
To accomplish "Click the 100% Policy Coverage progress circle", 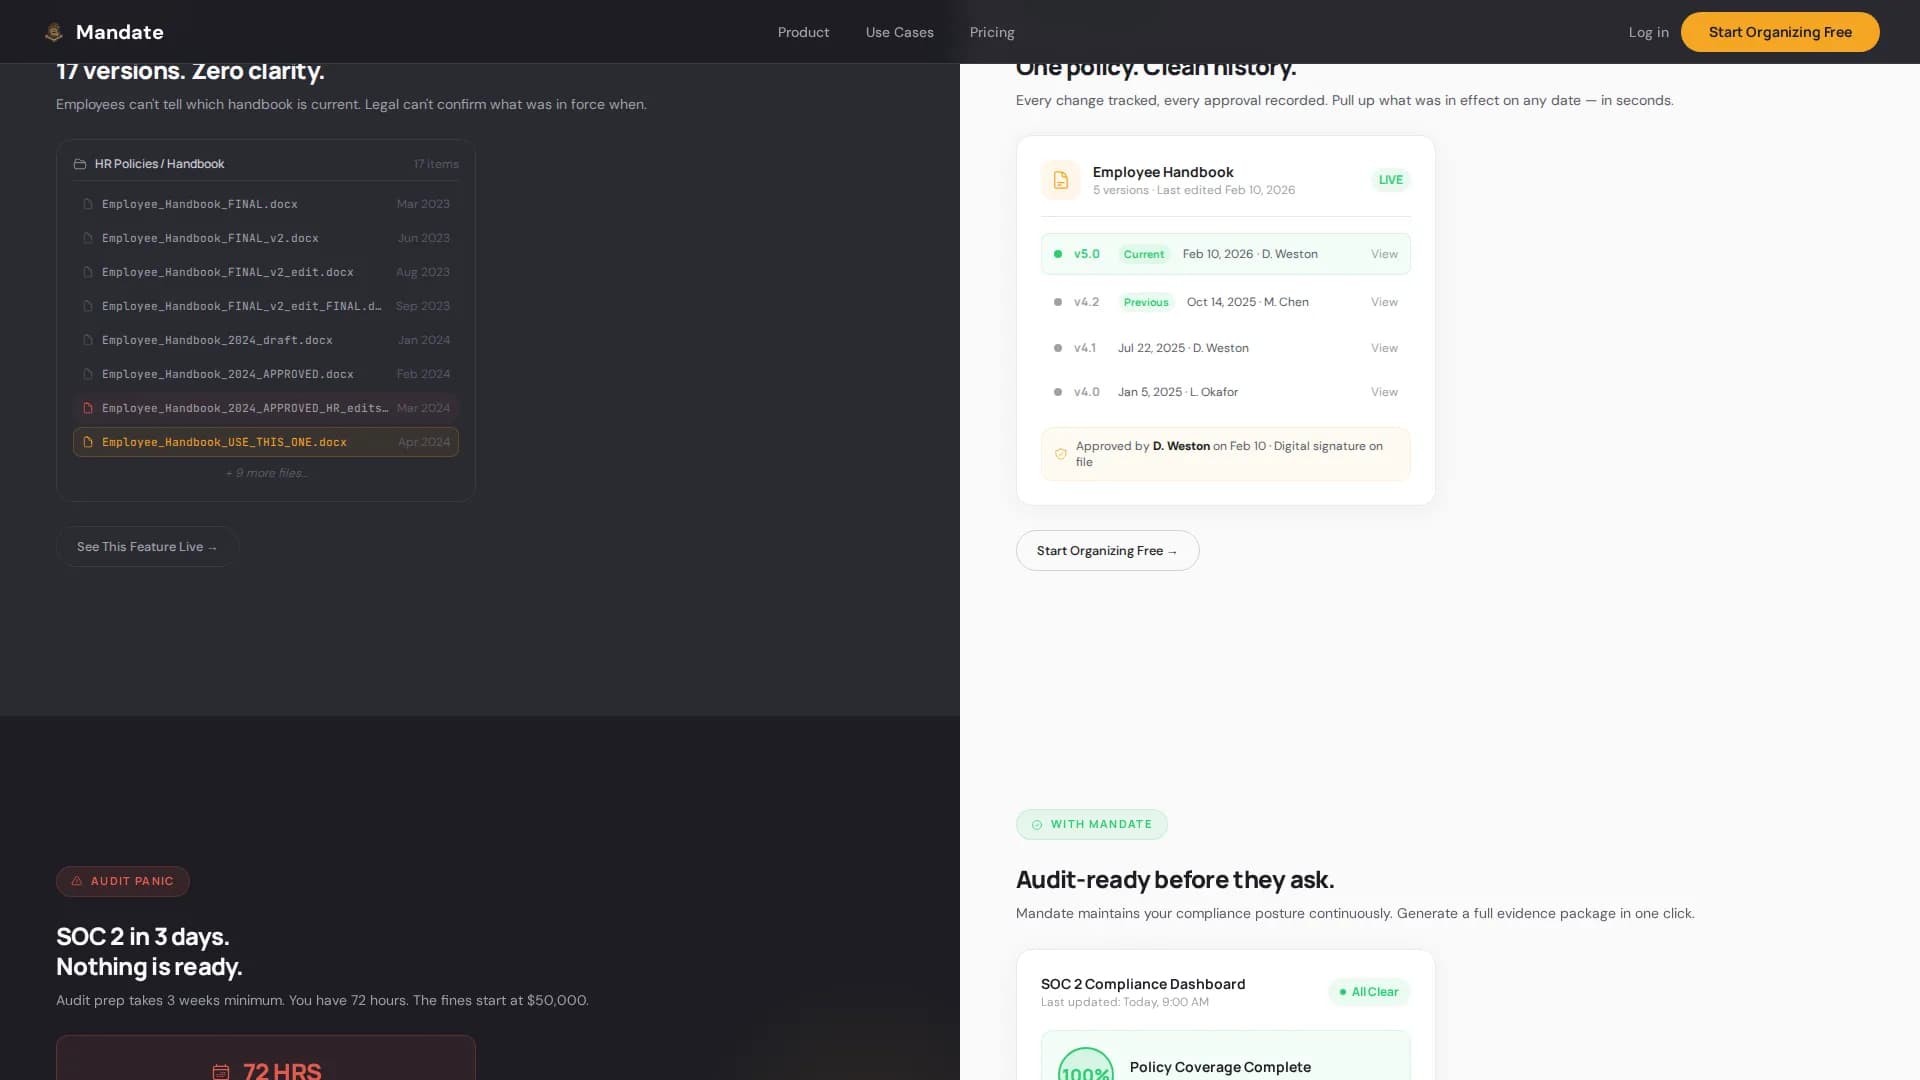I will 1085,1068.
